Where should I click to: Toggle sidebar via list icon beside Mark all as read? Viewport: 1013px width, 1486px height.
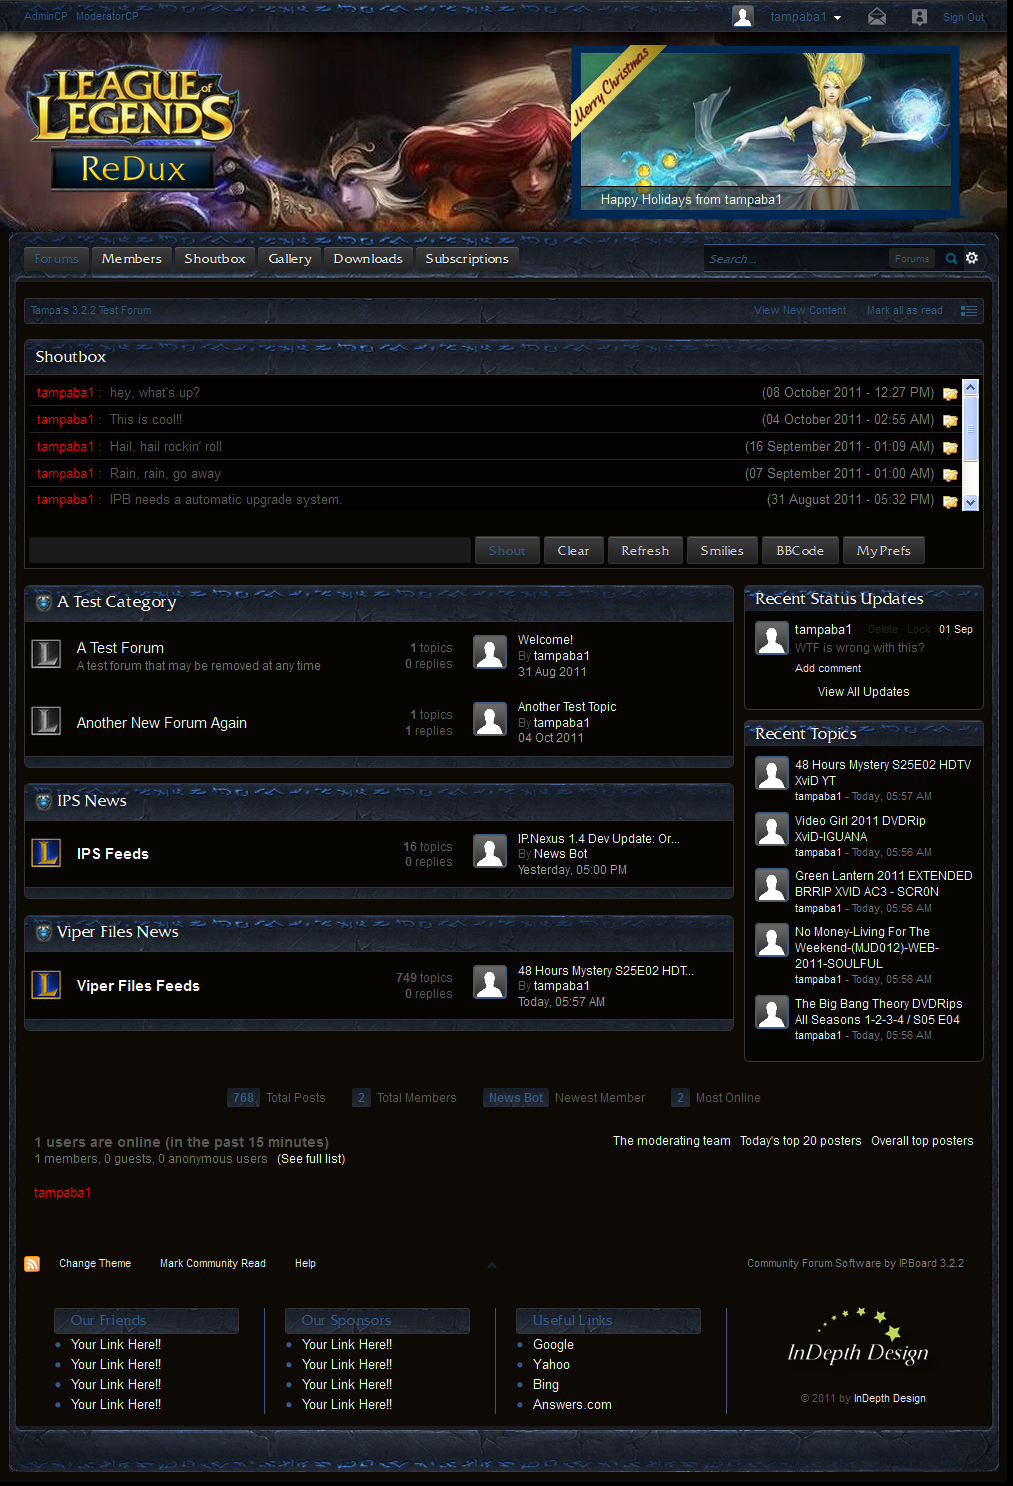click(x=968, y=311)
